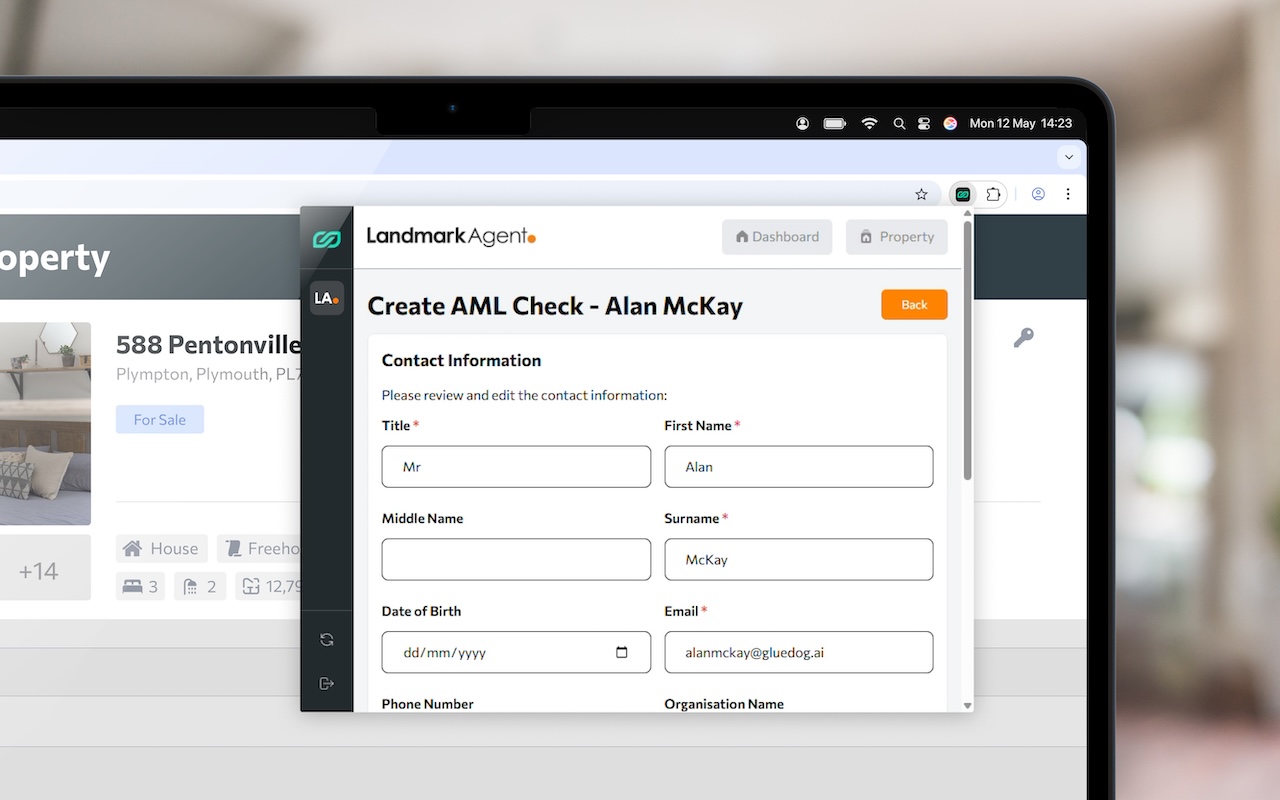The height and width of the screenshot is (800, 1280).
Task: Click the House property type tag
Action: click(162, 548)
